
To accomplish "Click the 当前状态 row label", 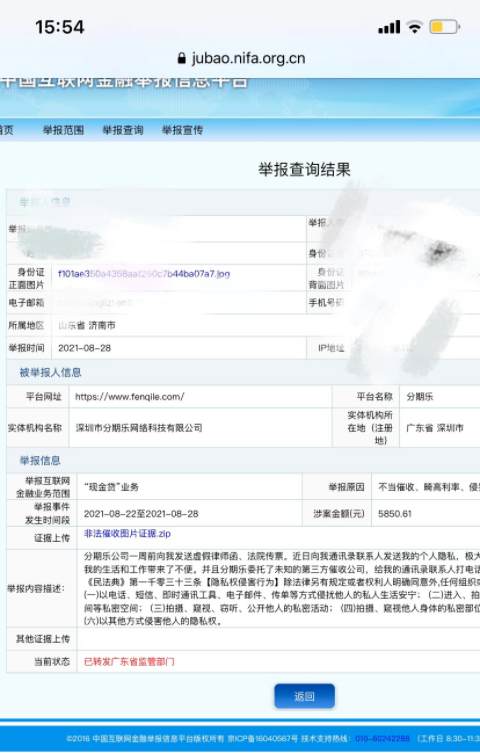I will [x=52, y=662].
